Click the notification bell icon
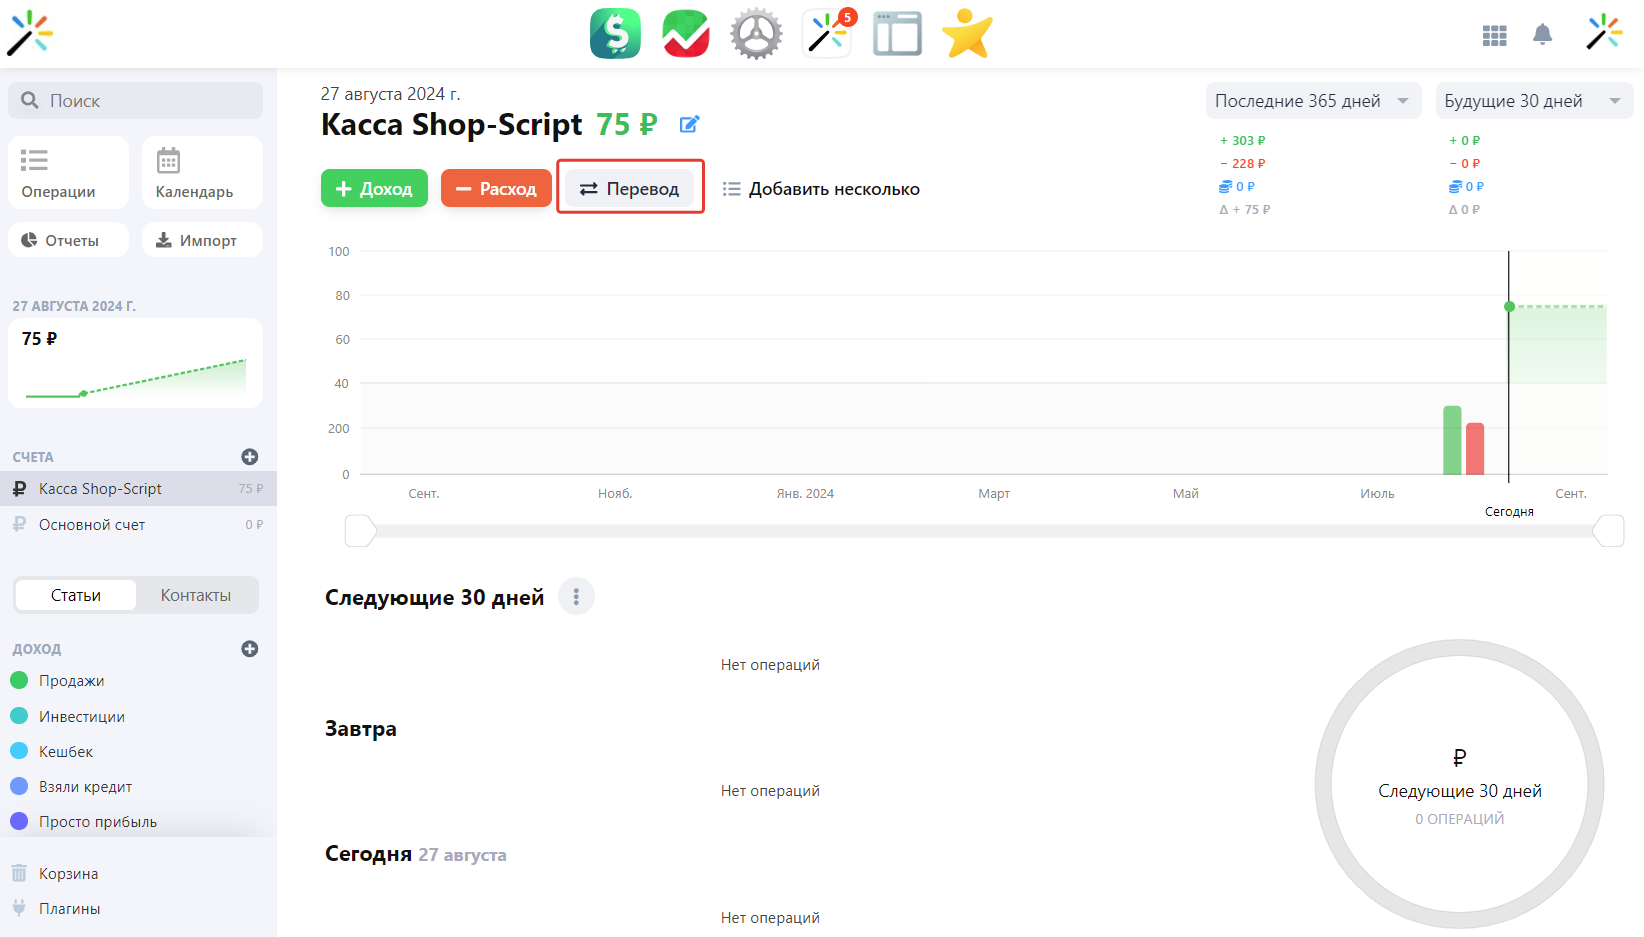Screen dimensions: 1644x937 [x=1542, y=35]
